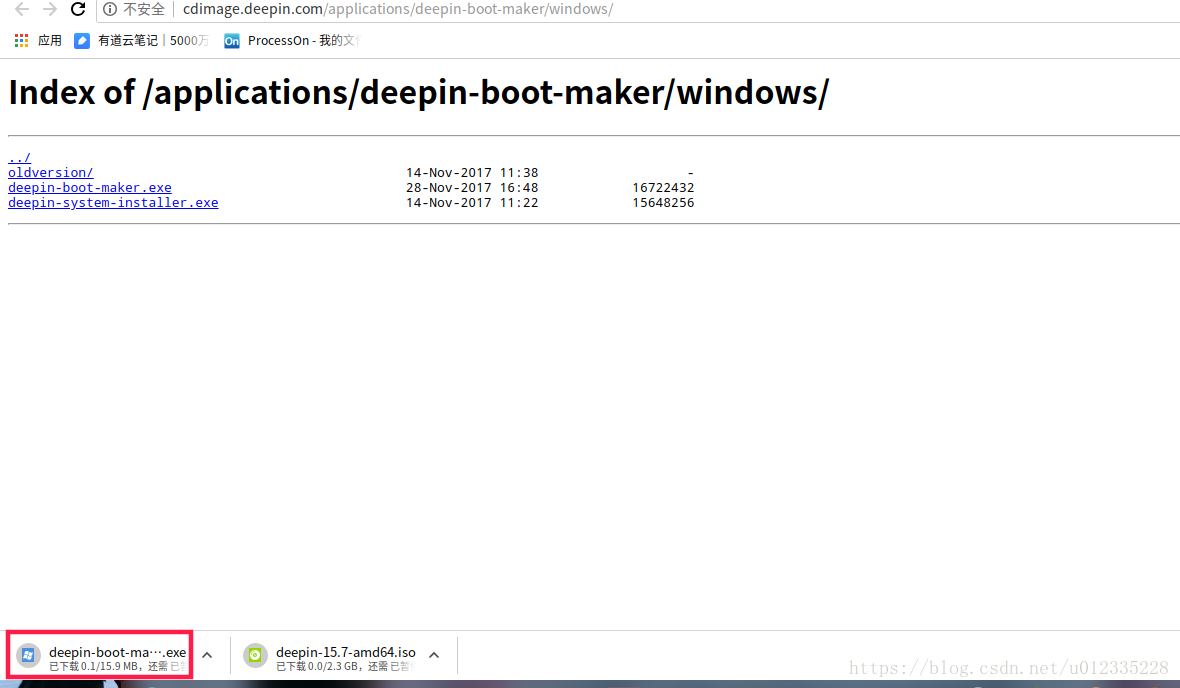The height and width of the screenshot is (688, 1180).
Task: Open the parent directory ../ link
Action: tap(20, 157)
